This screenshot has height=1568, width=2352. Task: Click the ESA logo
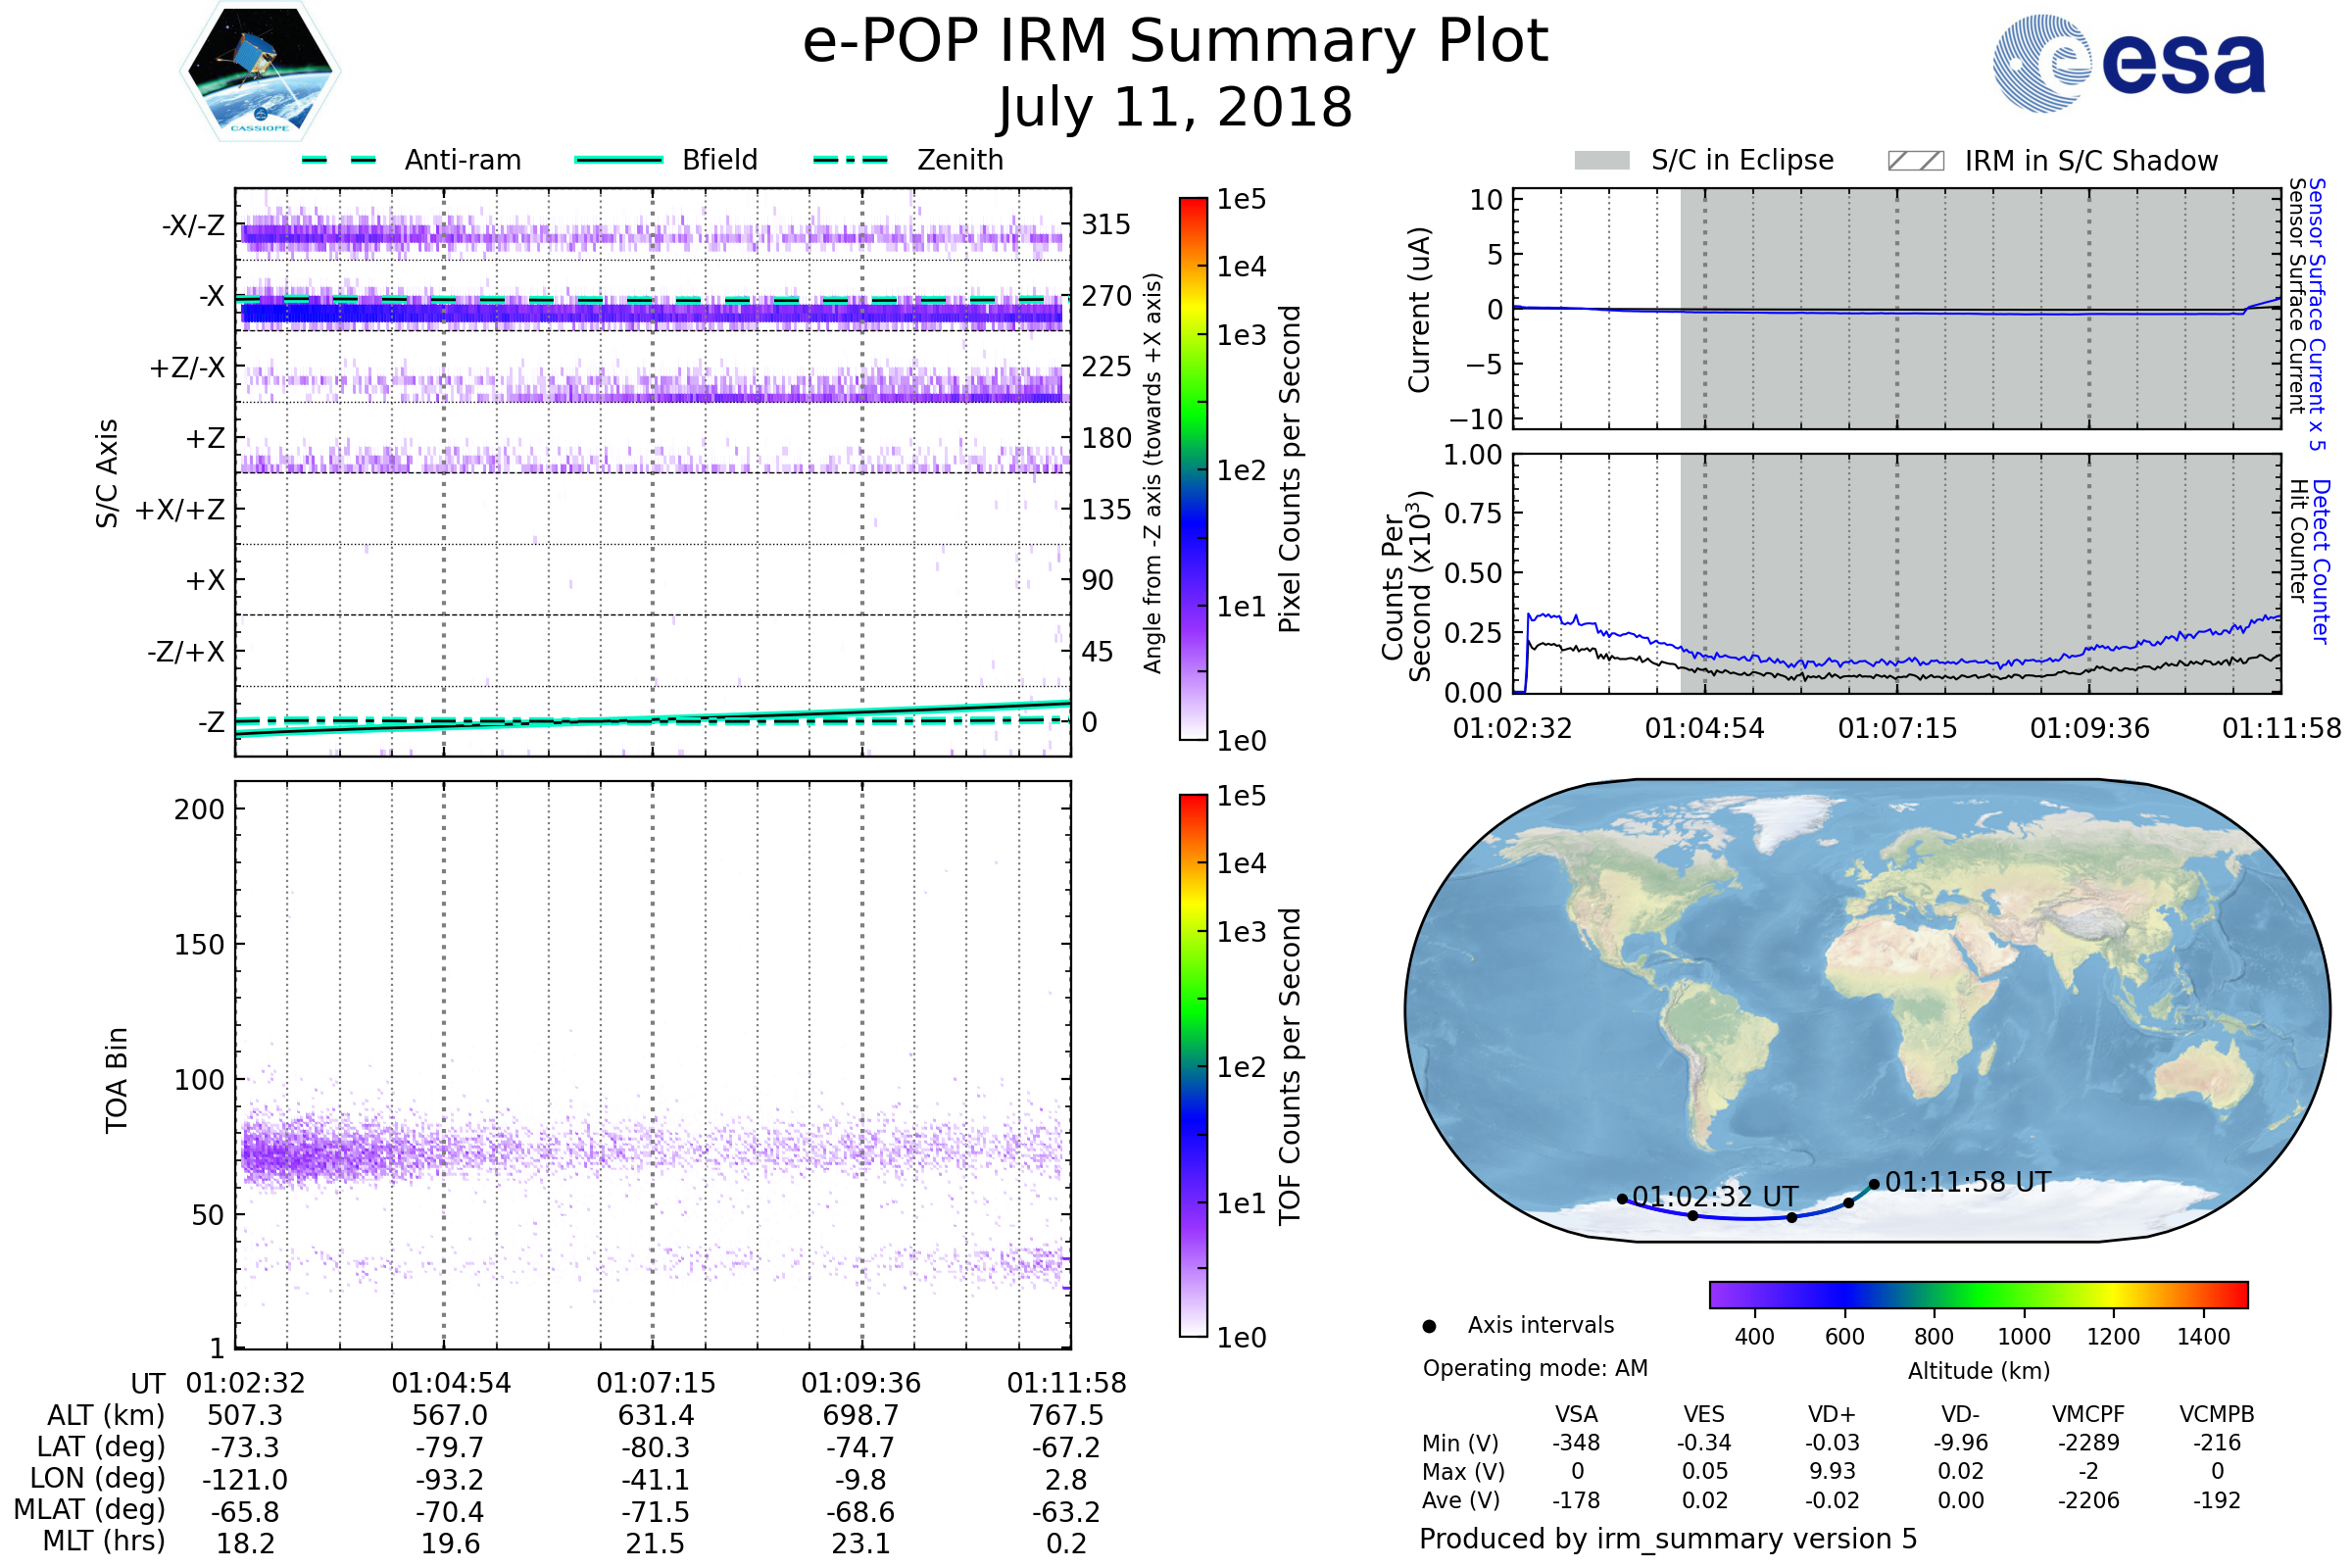[x=2129, y=63]
